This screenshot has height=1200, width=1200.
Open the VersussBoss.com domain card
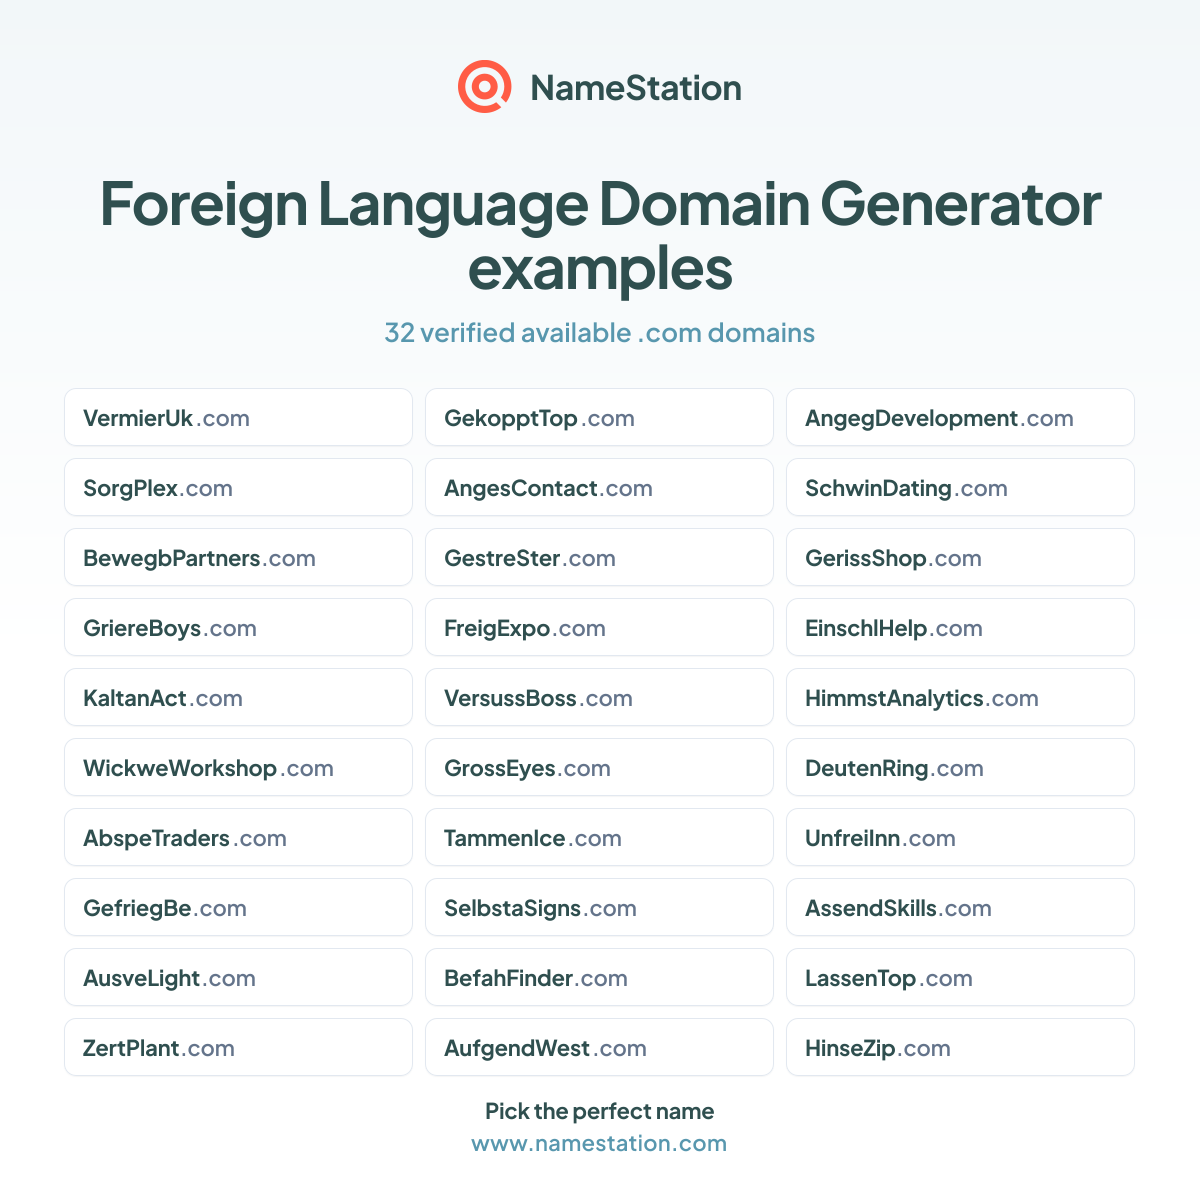tap(600, 697)
